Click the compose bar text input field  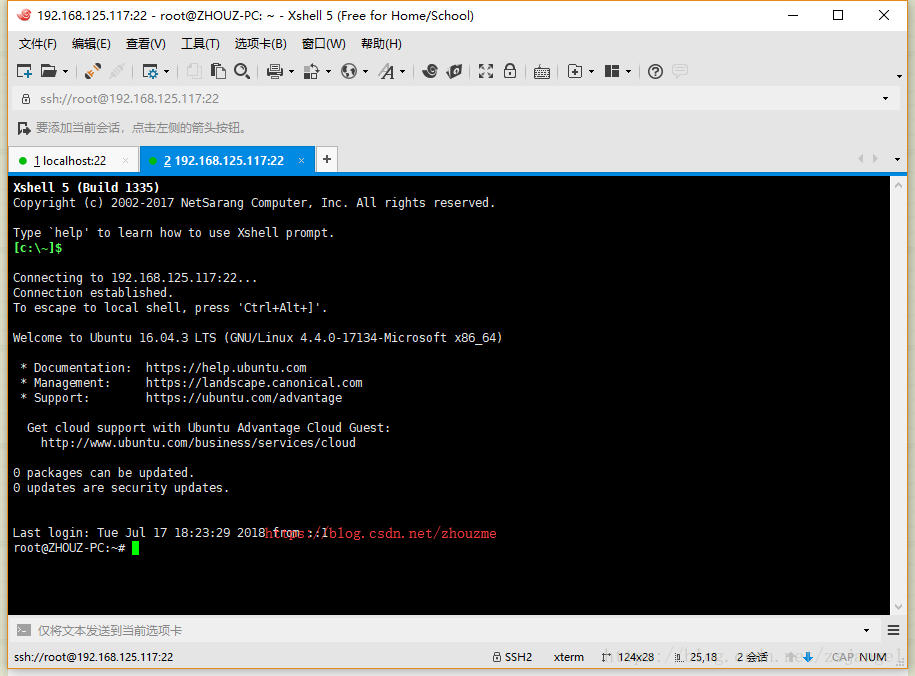(446, 630)
